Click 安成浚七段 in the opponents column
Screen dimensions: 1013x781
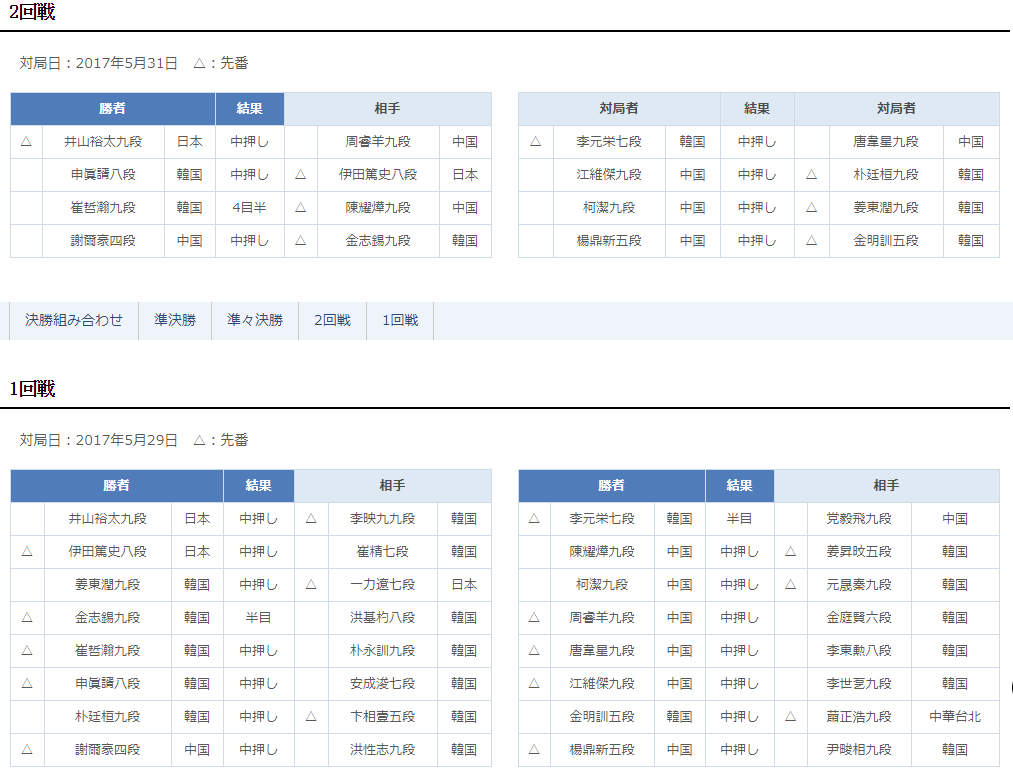pyautogui.click(x=382, y=683)
